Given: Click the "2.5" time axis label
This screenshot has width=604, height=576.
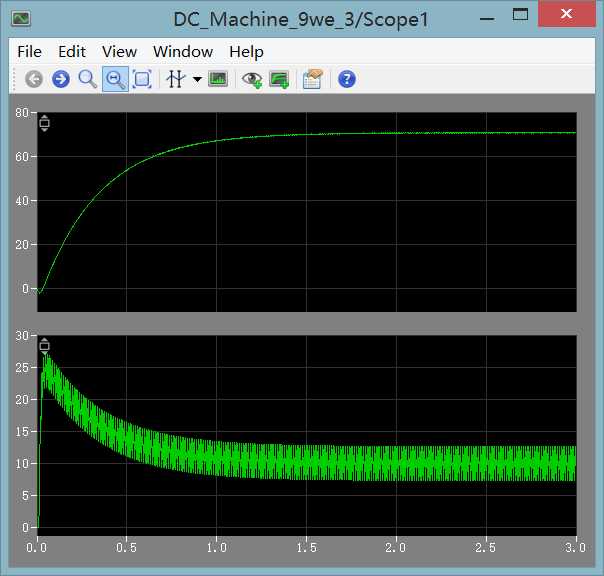Looking at the screenshot, I should coord(486,547).
